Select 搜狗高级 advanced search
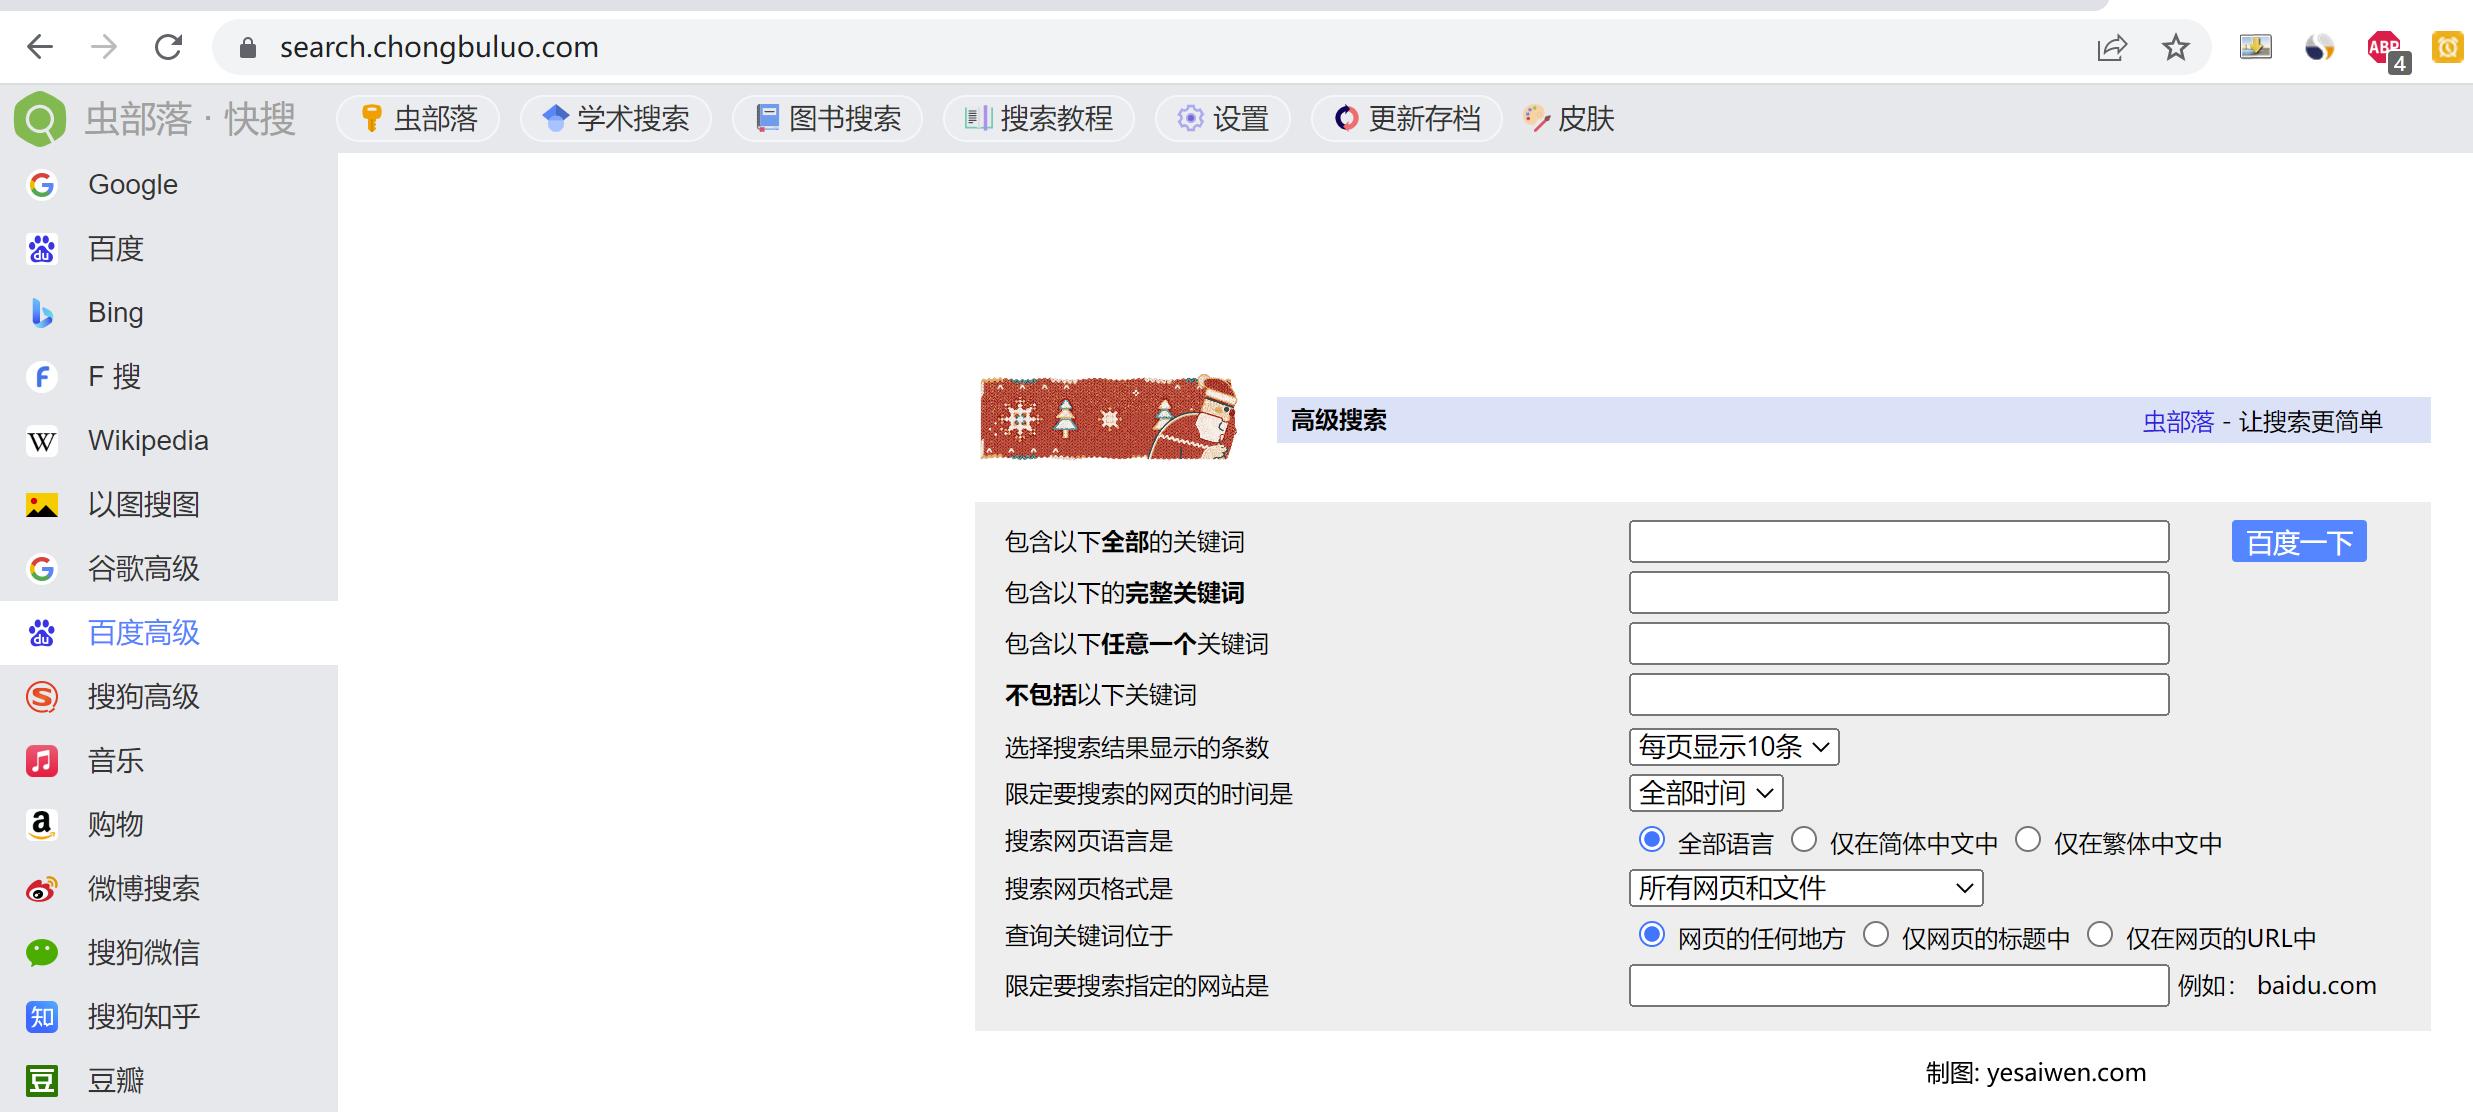The height and width of the screenshot is (1112, 2473). coord(142,697)
